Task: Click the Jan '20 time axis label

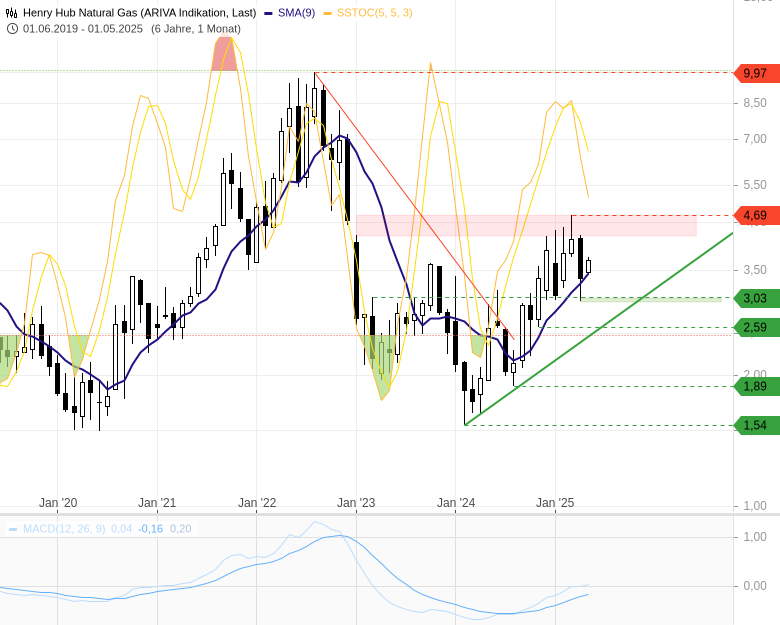Action: point(58,503)
